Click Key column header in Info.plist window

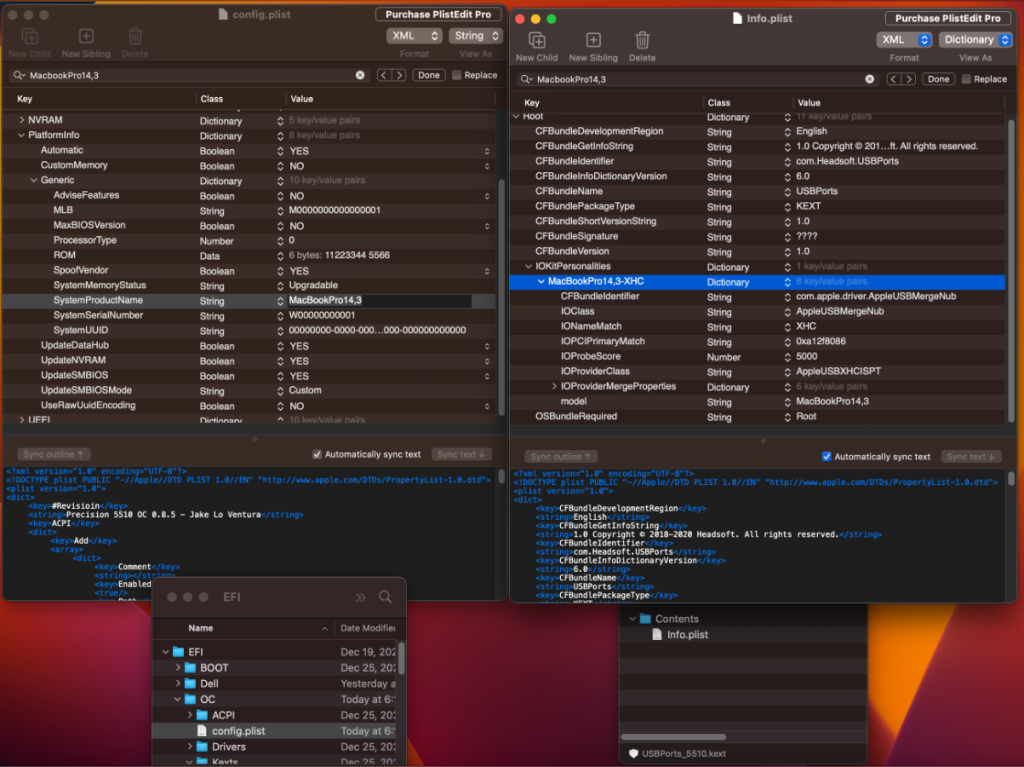point(532,103)
